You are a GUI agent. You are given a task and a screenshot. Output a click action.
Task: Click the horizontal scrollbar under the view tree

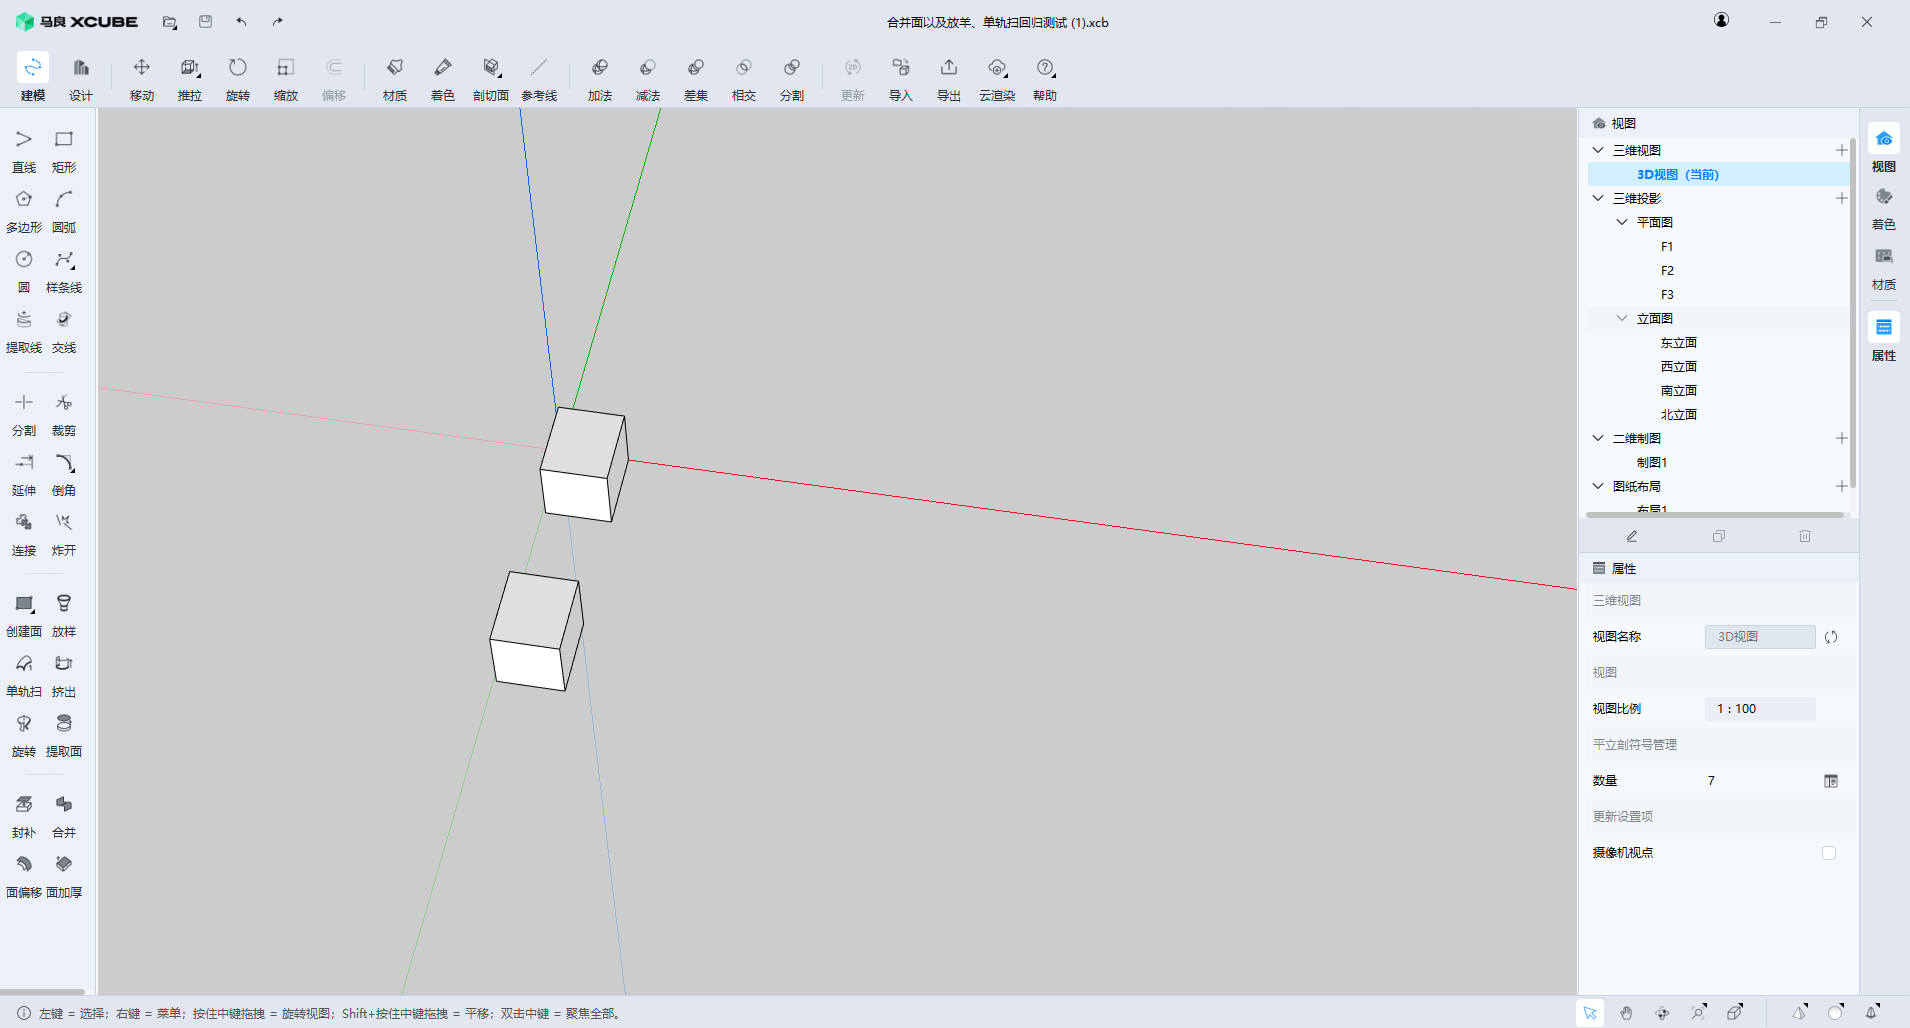coord(1714,515)
